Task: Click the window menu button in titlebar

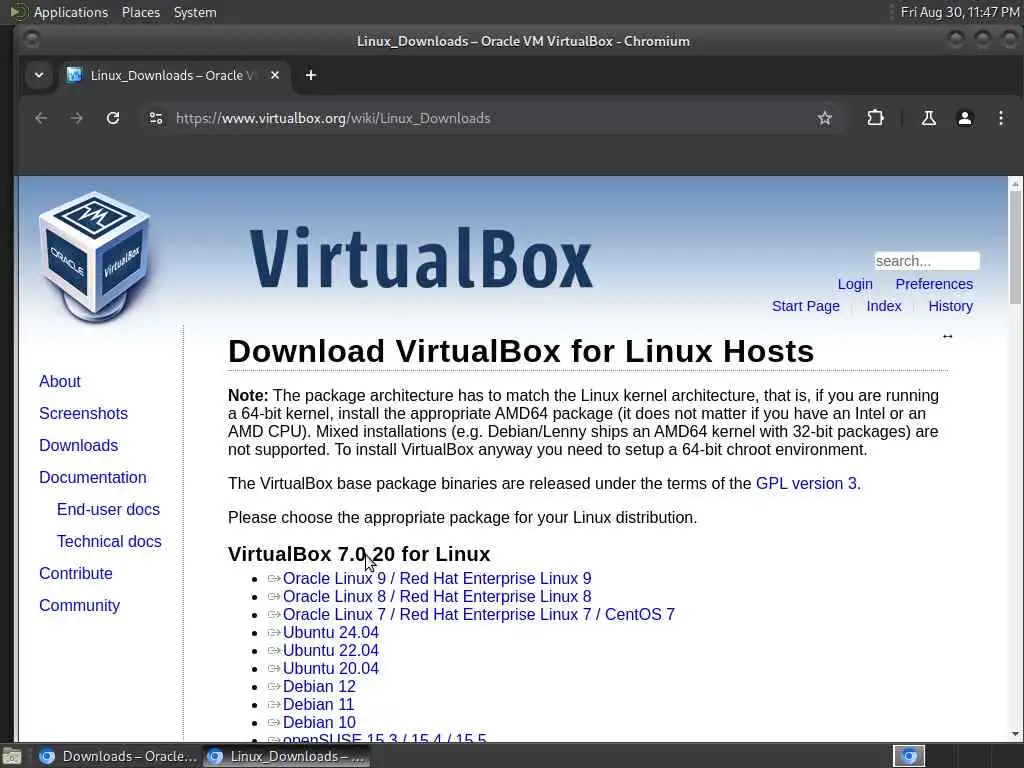Action: 31,40
